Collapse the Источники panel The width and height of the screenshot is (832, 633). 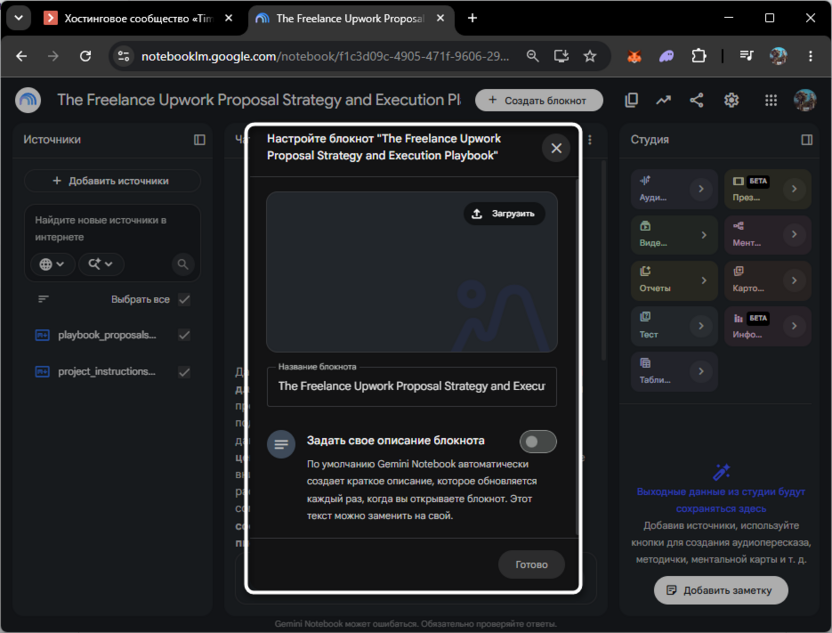point(200,140)
